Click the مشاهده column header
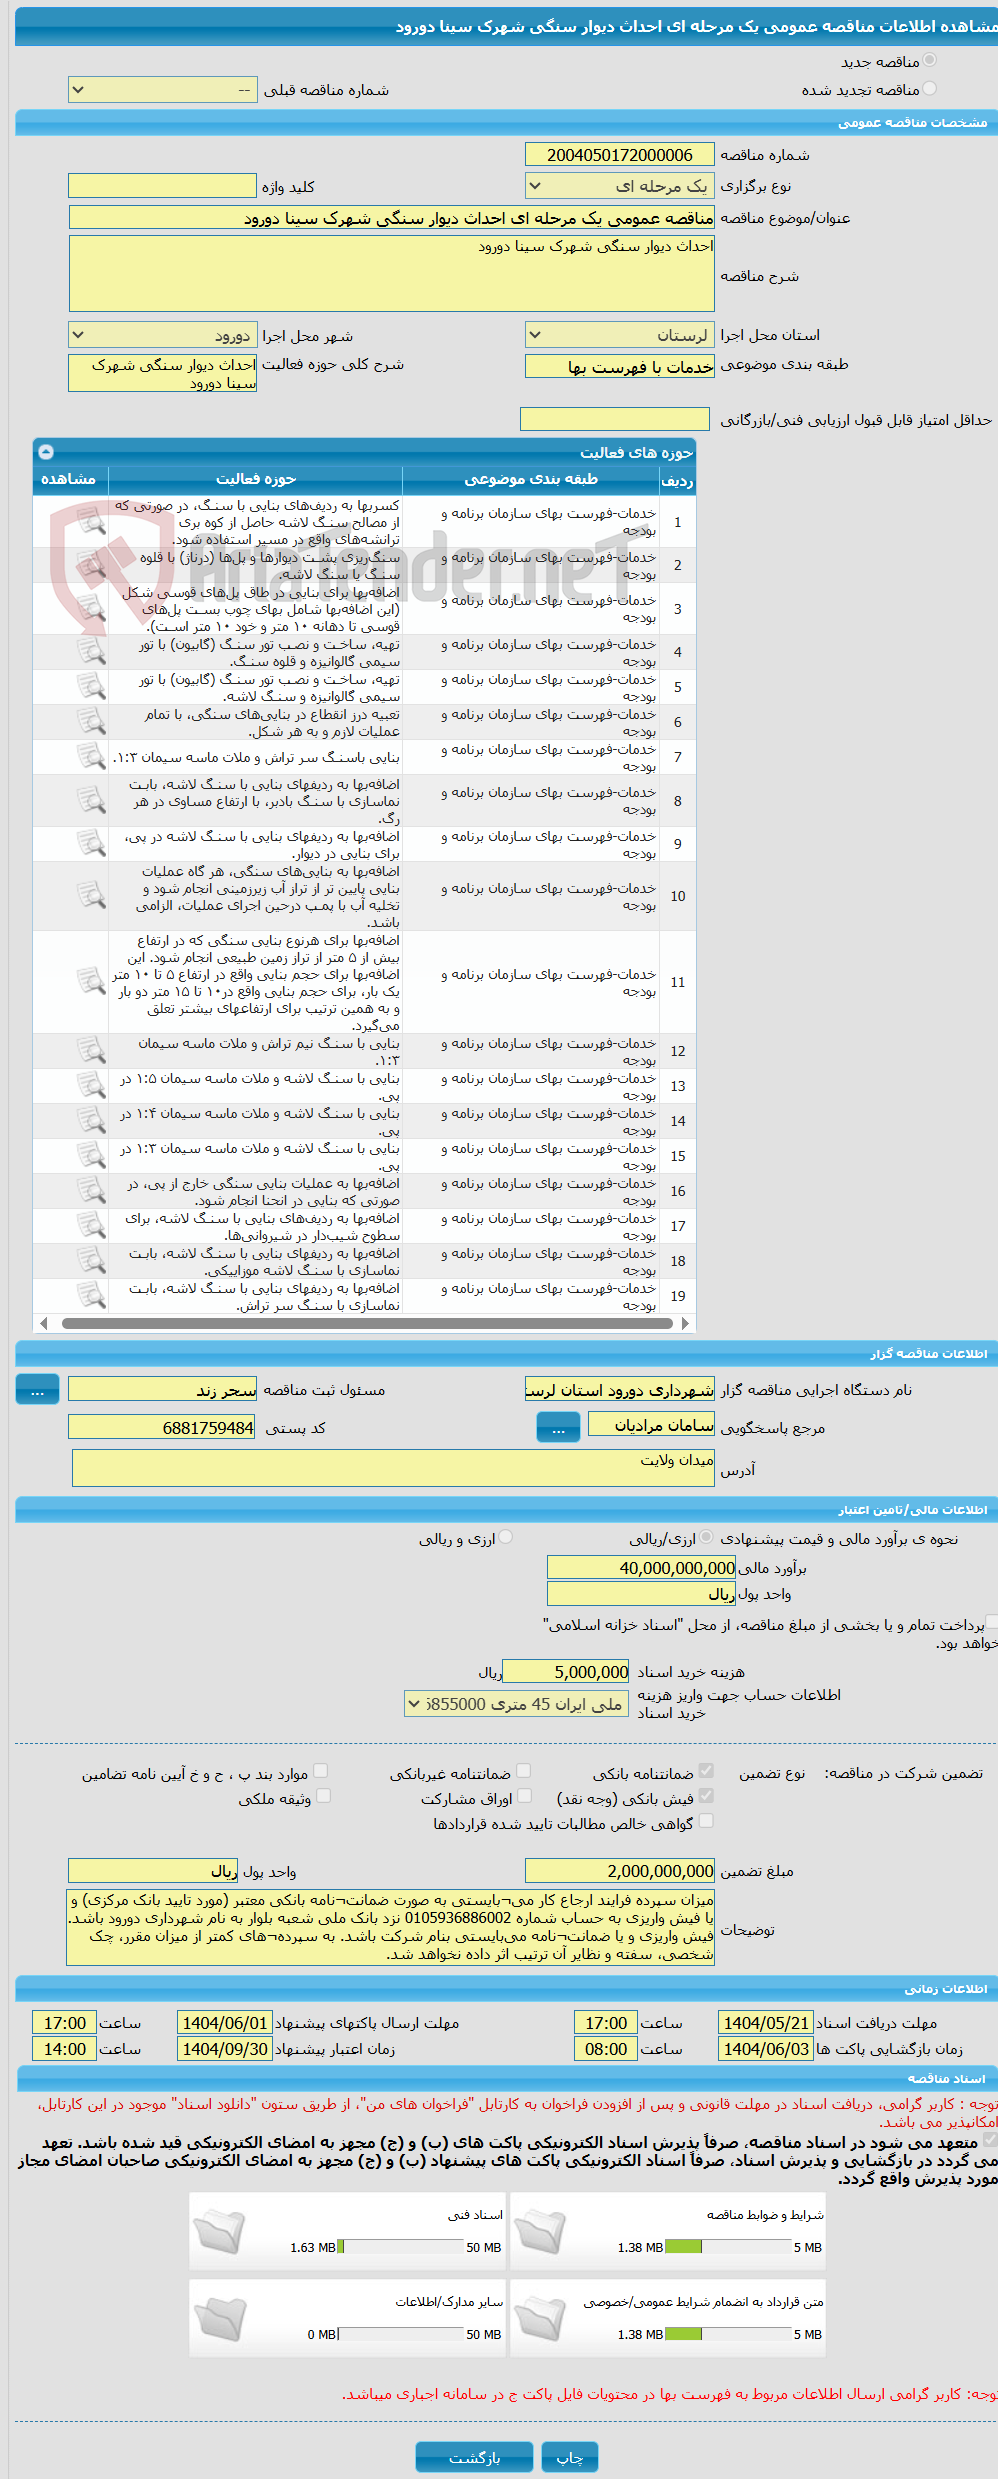The image size is (998, 2479). pyautogui.click(x=69, y=480)
